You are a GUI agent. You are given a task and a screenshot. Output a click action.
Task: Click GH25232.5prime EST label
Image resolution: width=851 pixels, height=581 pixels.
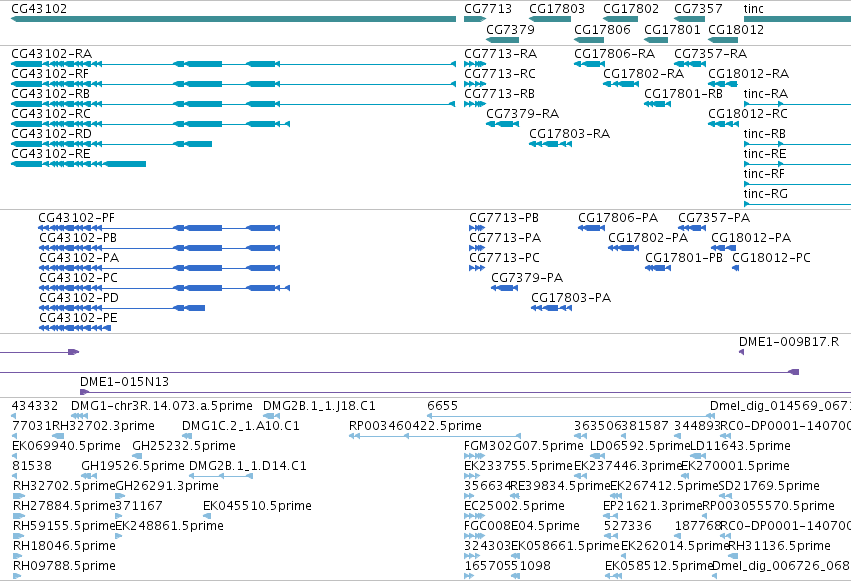[184, 446]
